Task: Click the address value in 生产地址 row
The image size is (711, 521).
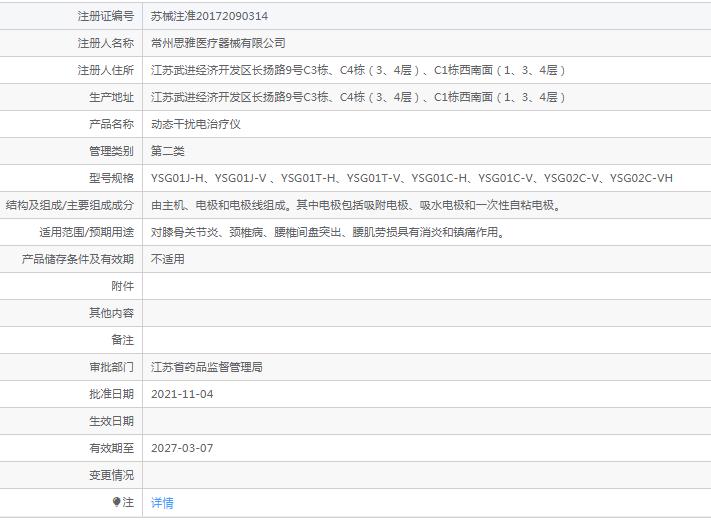Action: tap(358, 97)
